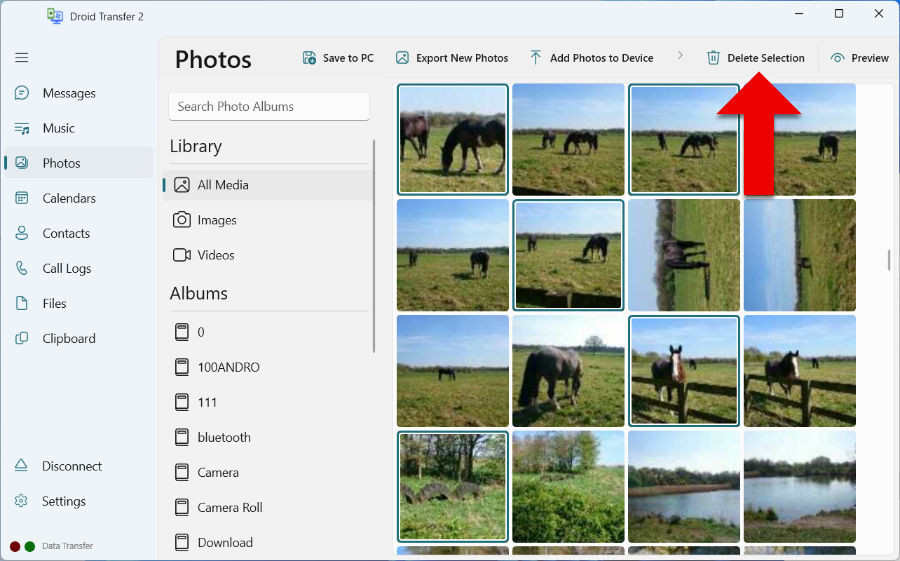Show only the Images label entry
The height and width of the screenshot is (561, 900).
coord(217,220)
